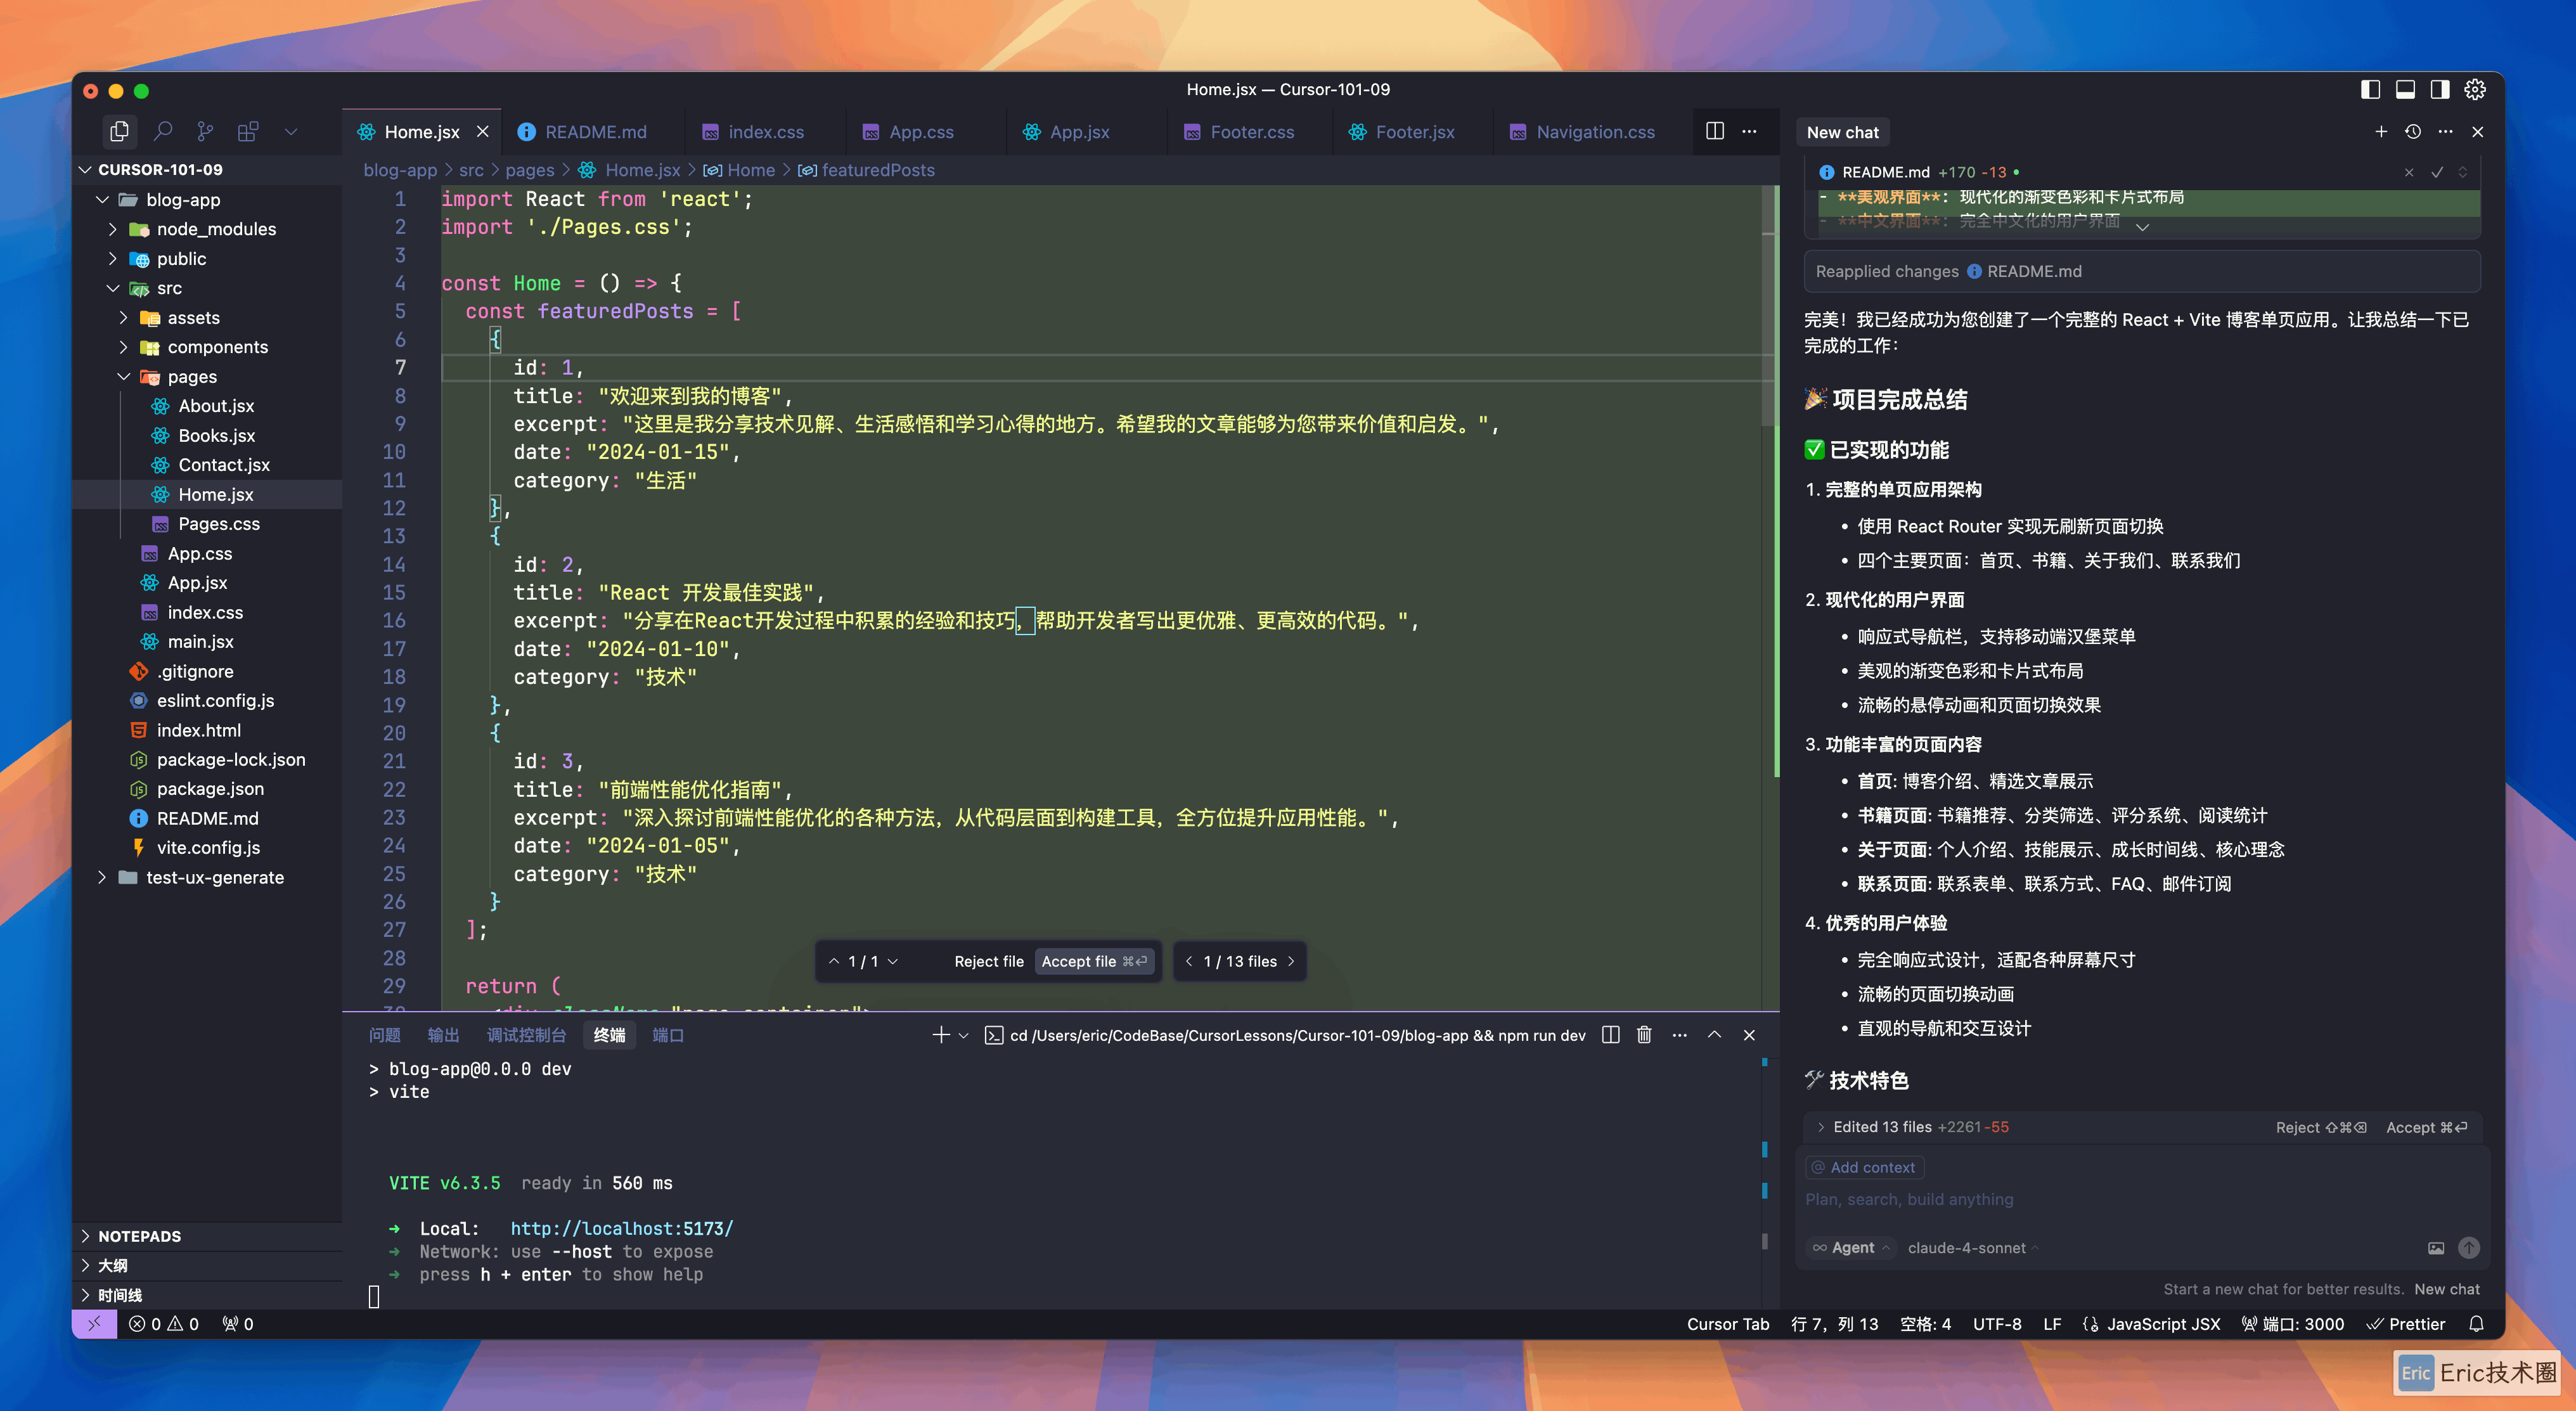Click Add context button in chat
Screen dimensions: 2576x1411
click(1864, 1167)
